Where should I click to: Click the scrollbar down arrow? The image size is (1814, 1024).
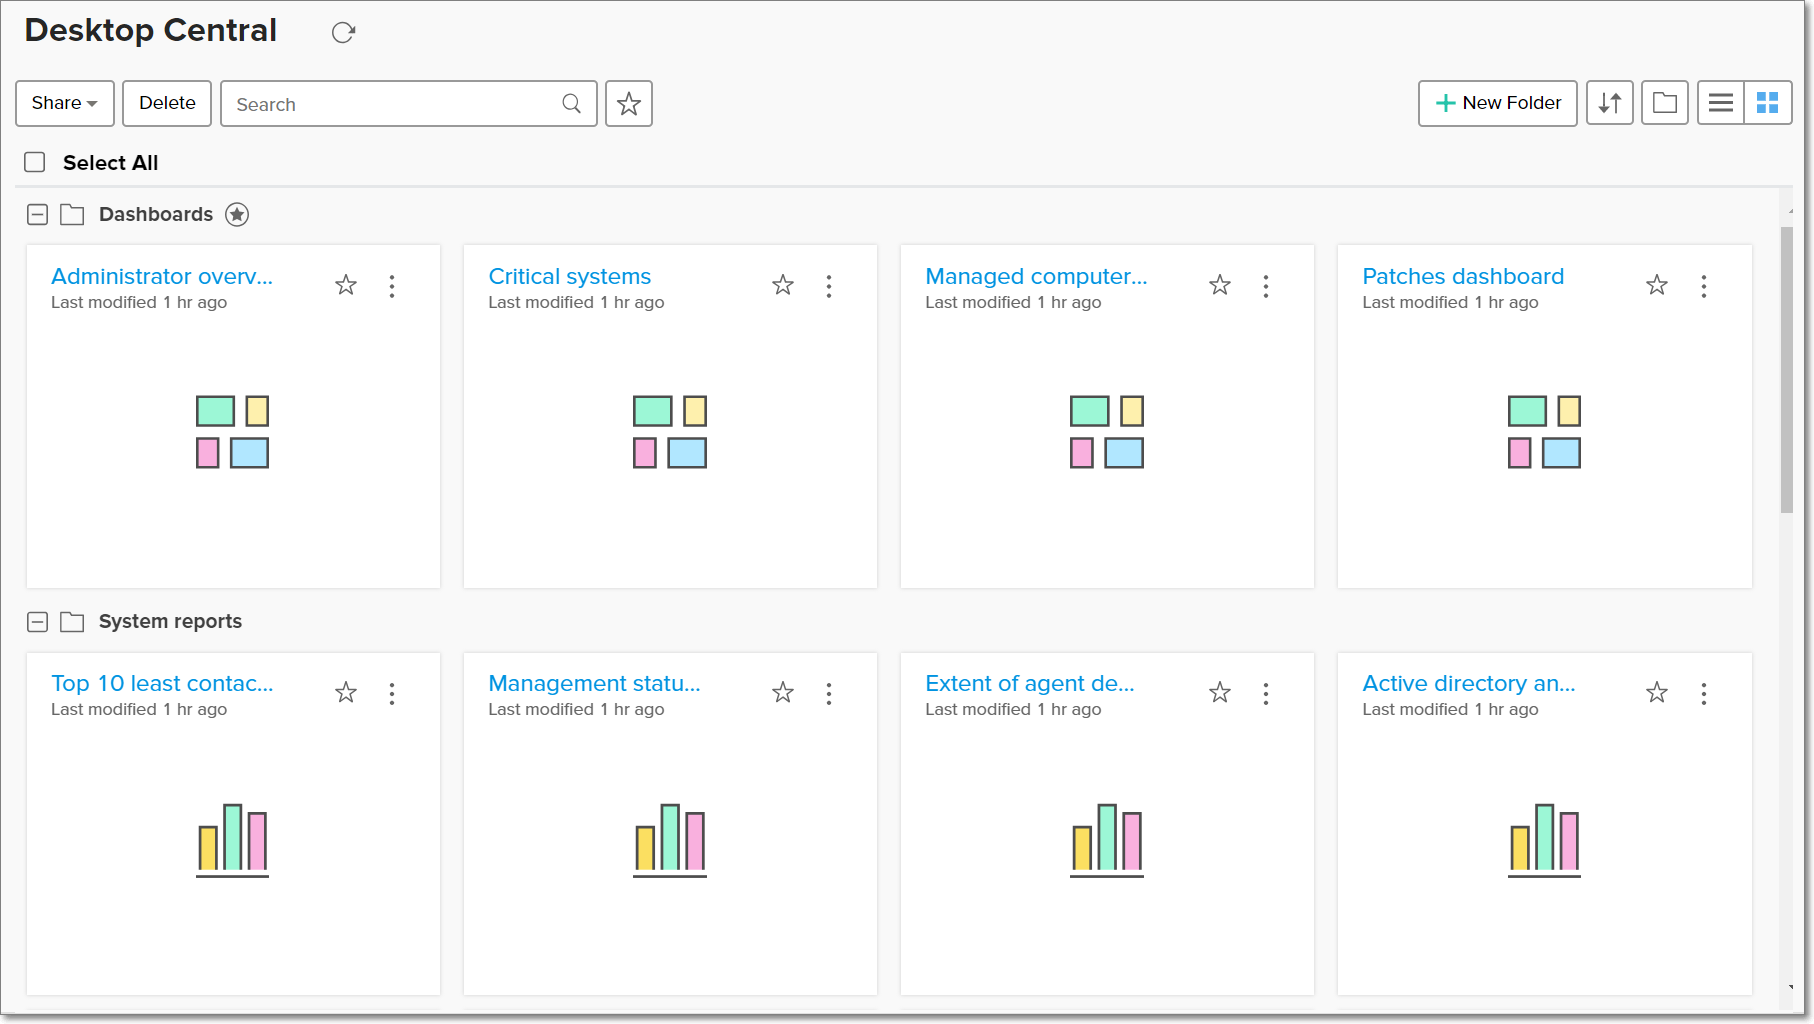click(1790, 988)
